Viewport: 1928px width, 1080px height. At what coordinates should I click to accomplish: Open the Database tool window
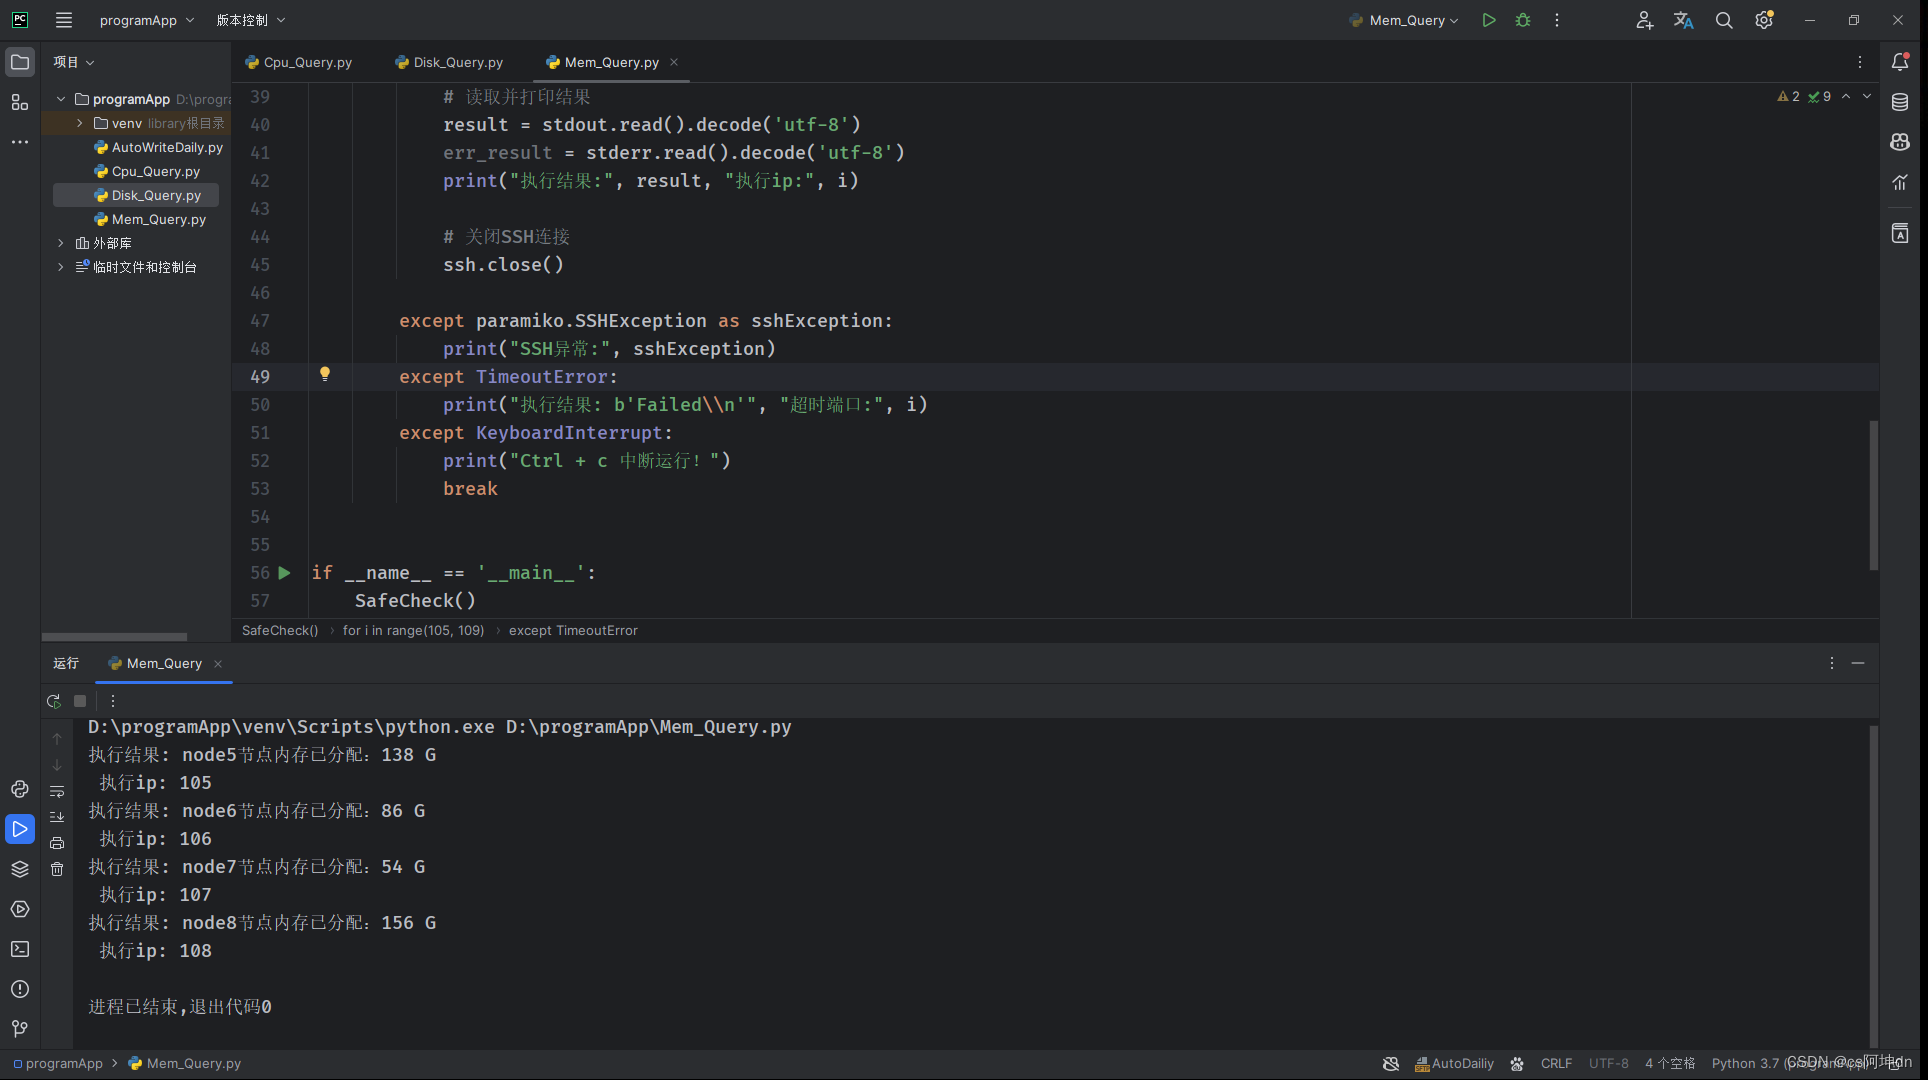[1900, 102]
